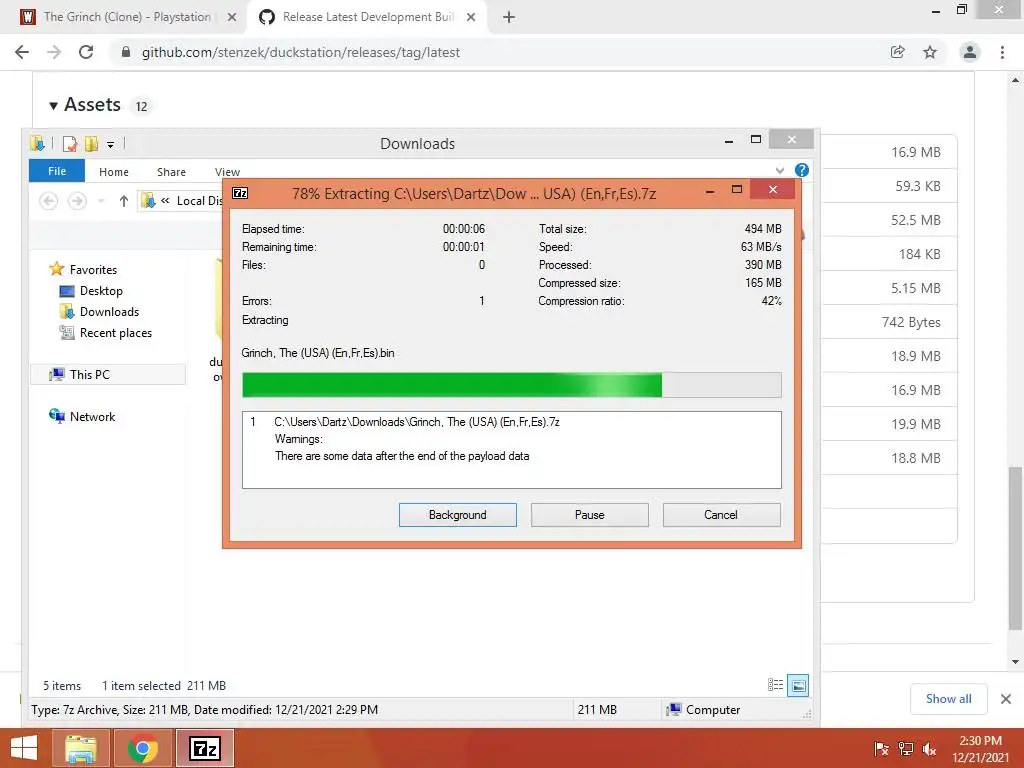Click Computer in Explorer status bar

(704, 709)
